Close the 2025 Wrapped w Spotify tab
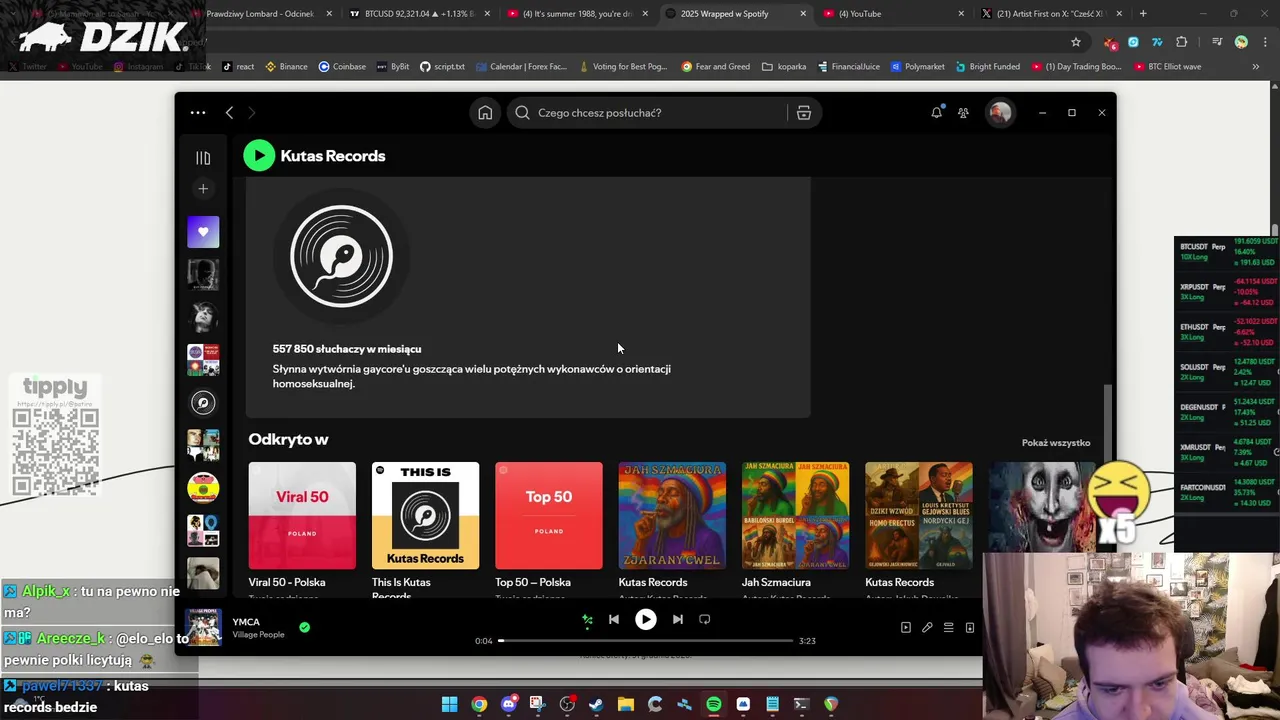 click(x=803, y=14)
